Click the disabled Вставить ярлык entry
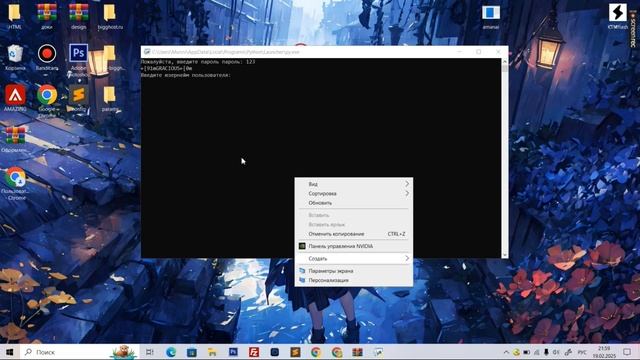The height and width of the screenshot is (360, 640). (x=353, y=224)
